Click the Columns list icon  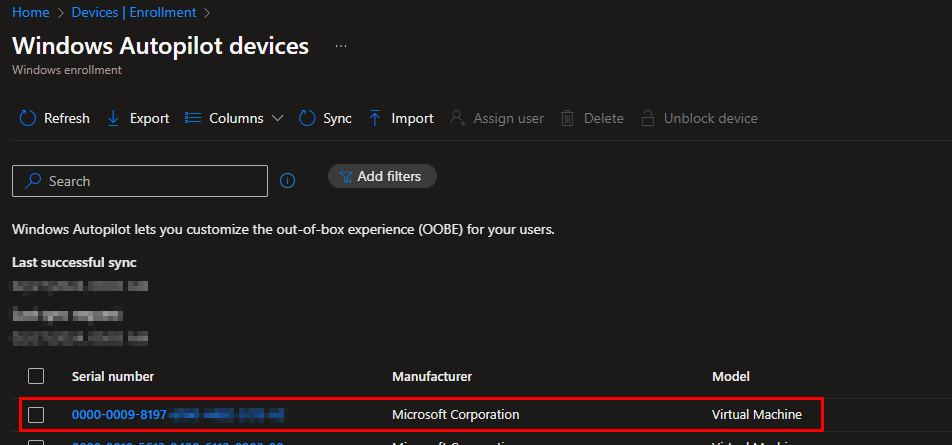pos(194,118)
